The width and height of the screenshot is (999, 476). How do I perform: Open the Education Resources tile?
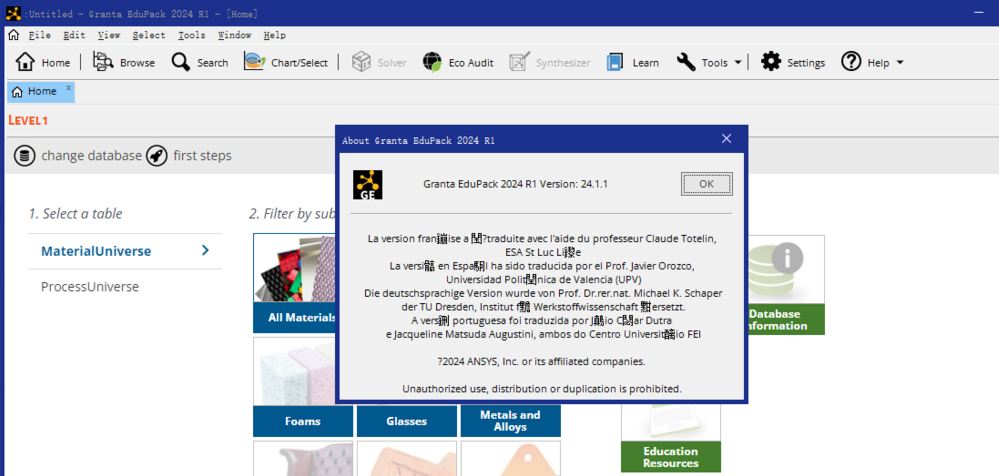click(x=671, y=438)
